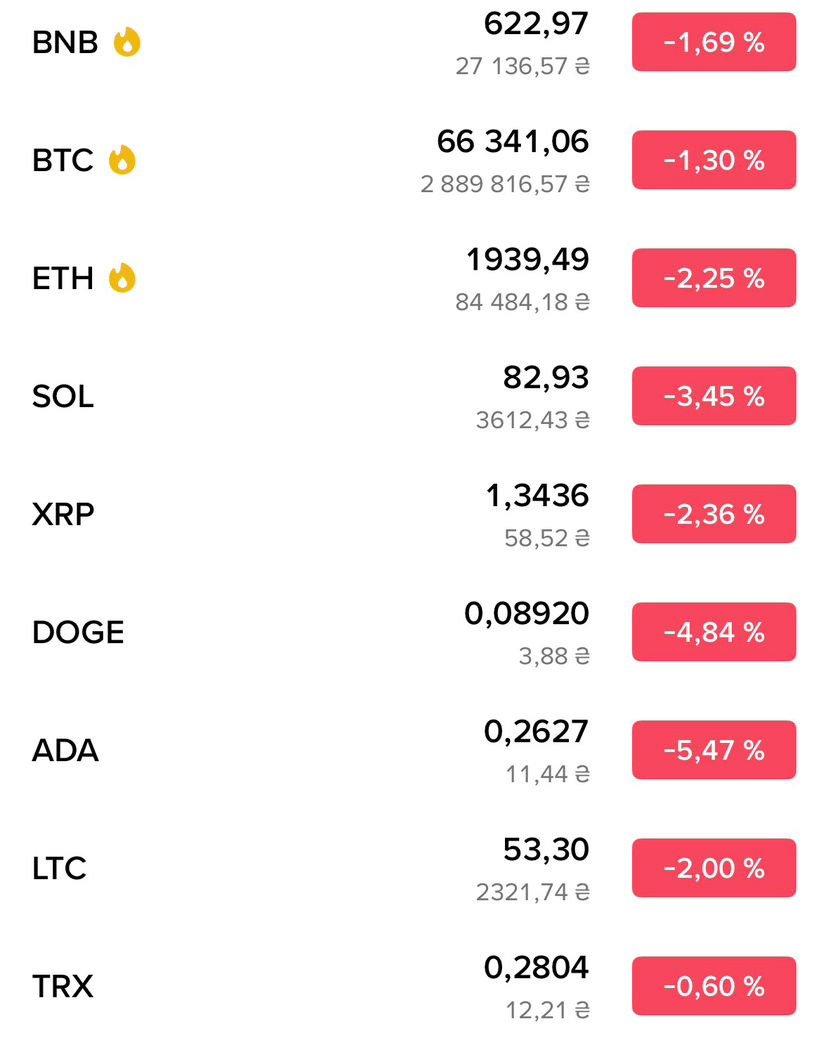Tap the flame icon beside ETH
Image resolution: width=828 pixels, height=1040 pixels.
click(122, 278)
